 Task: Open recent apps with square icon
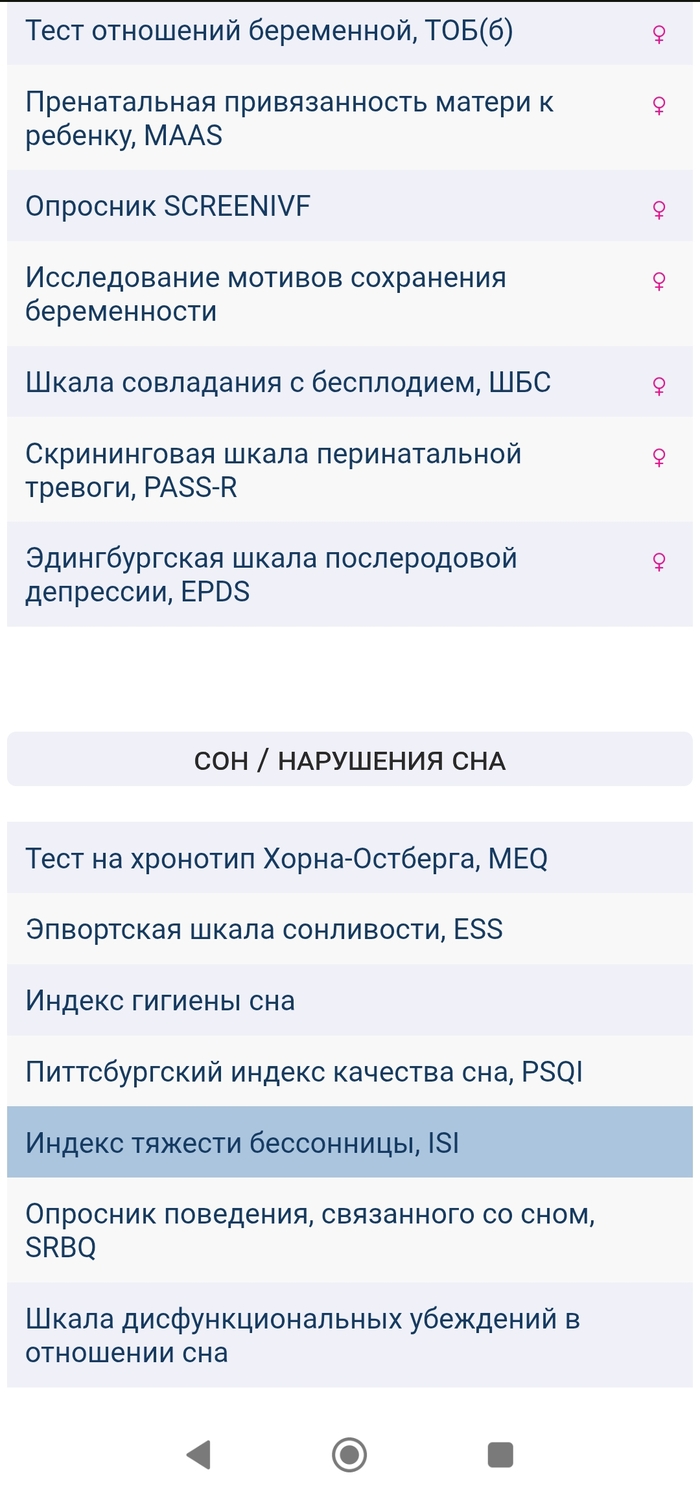pyautogui.click(x=500, y=1454)
